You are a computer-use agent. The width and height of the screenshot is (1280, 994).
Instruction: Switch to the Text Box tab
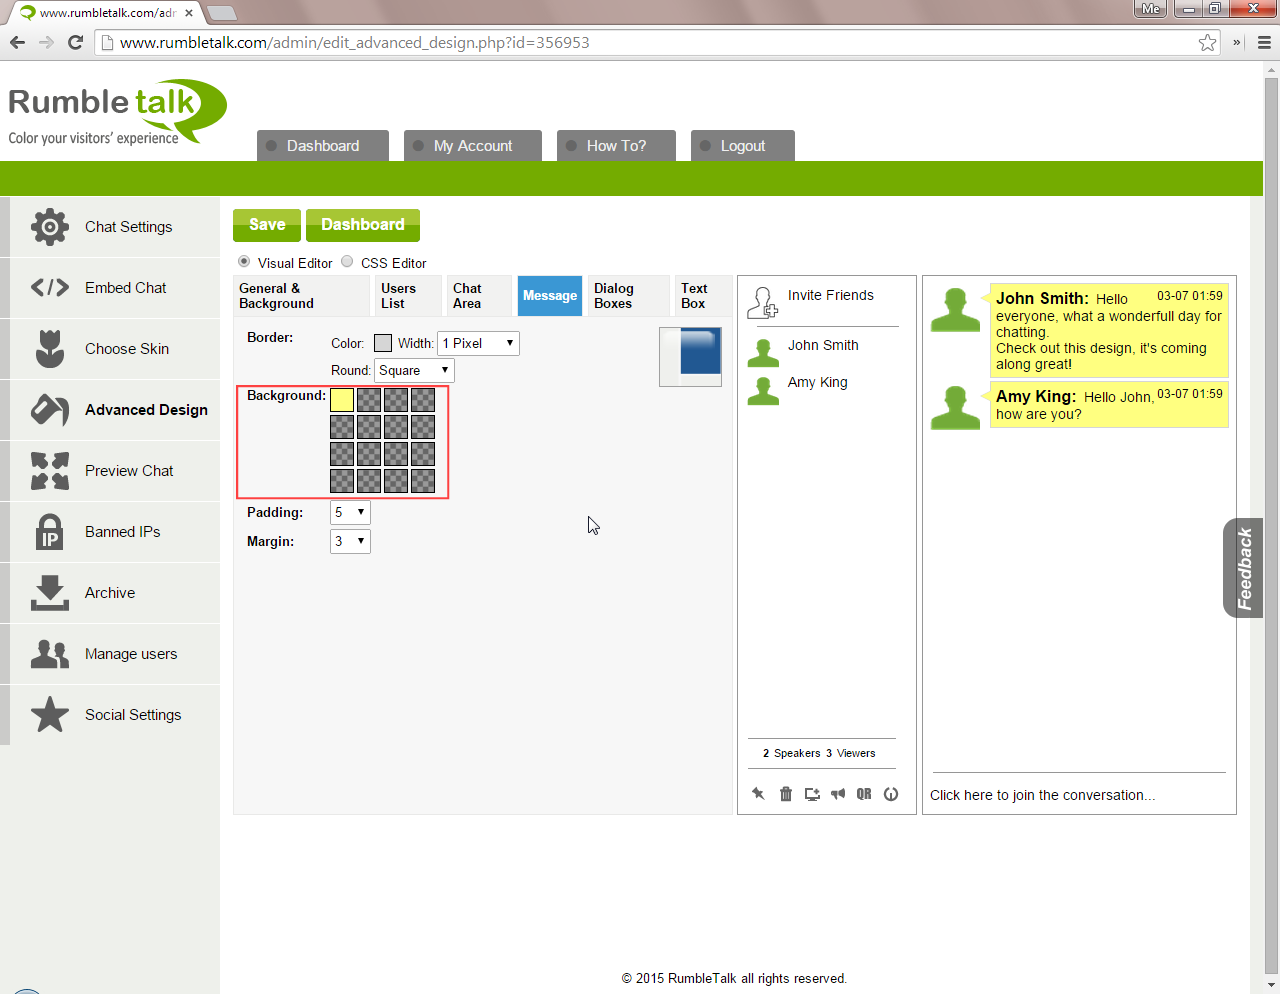(x=704, y=296)
